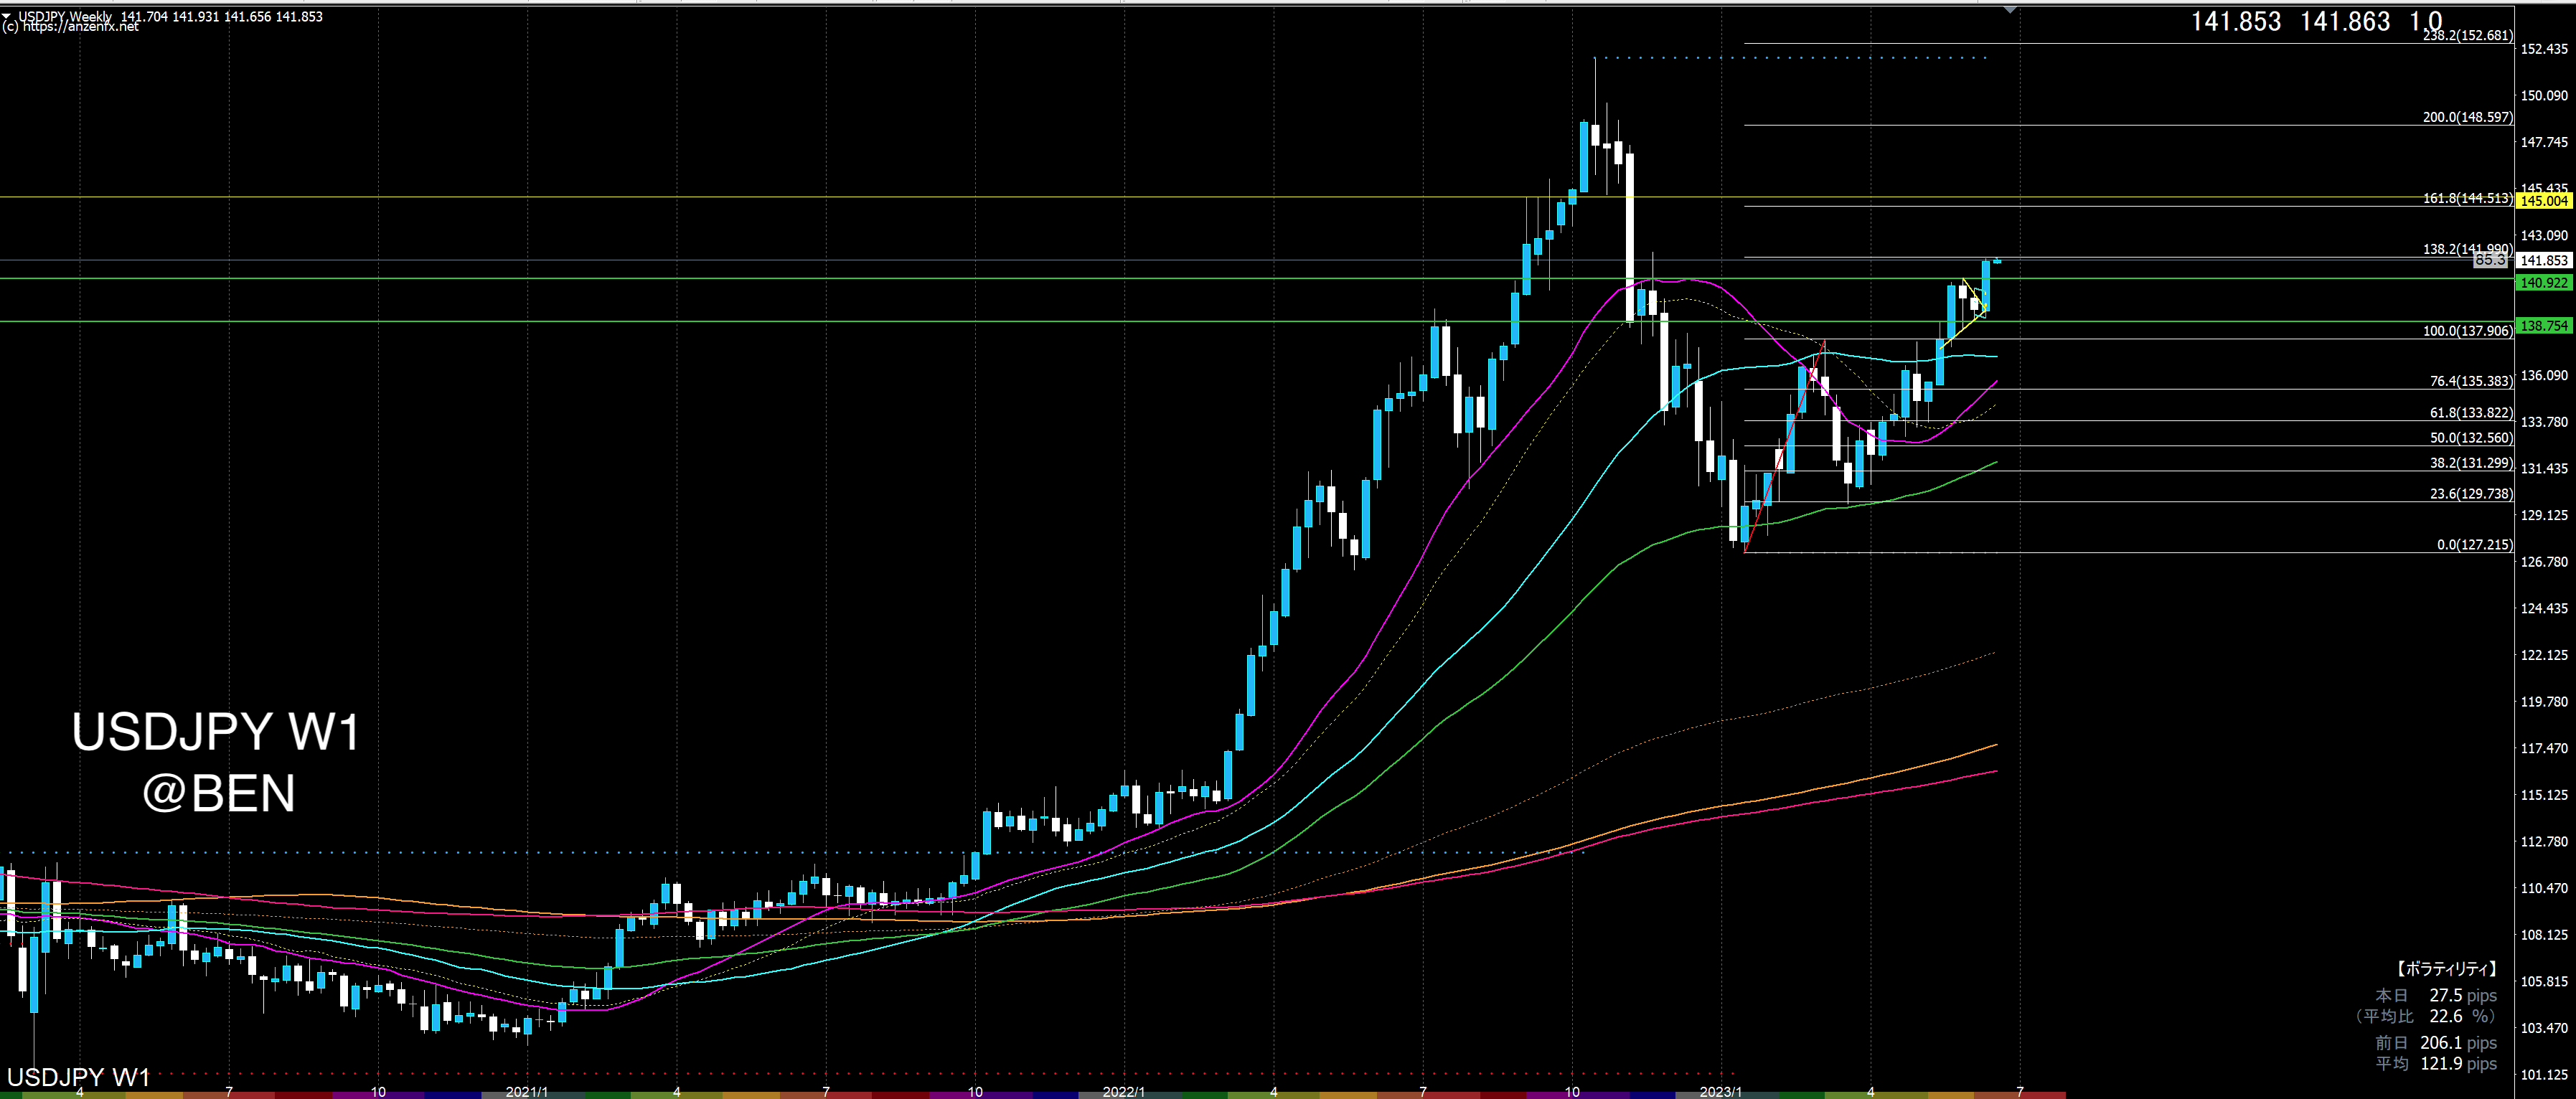Click the yellow 145.004 price label
2576x1099 pixels.
tap(2542, 201)
